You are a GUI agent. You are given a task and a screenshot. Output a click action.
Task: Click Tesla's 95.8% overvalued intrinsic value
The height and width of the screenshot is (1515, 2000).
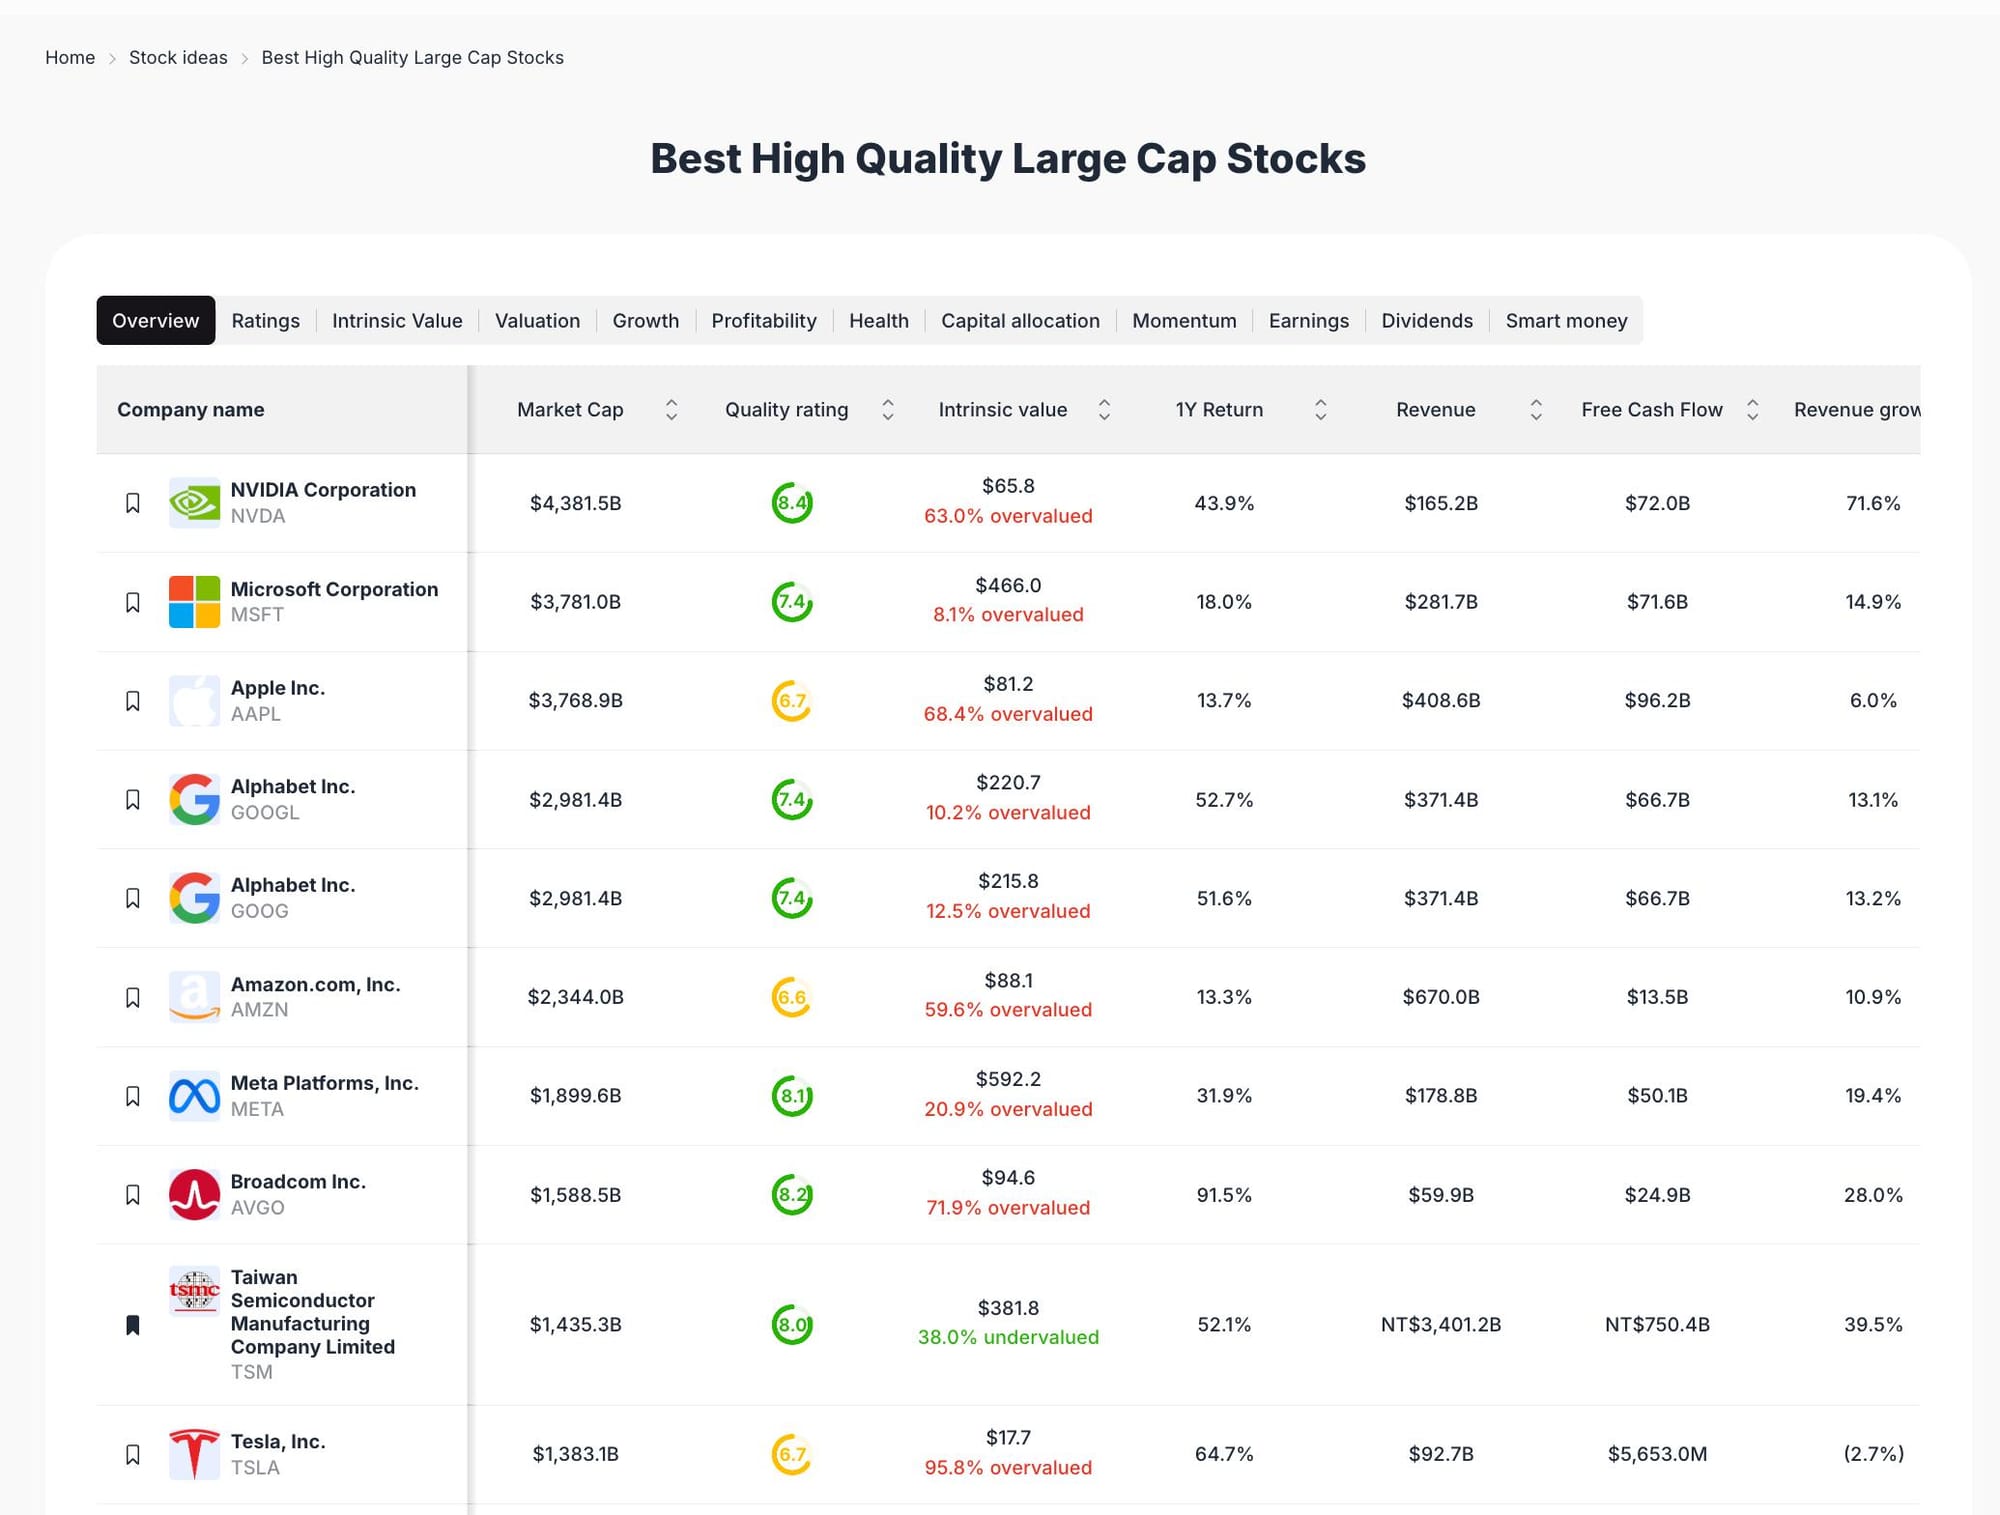click(x=1007, y=1467)
